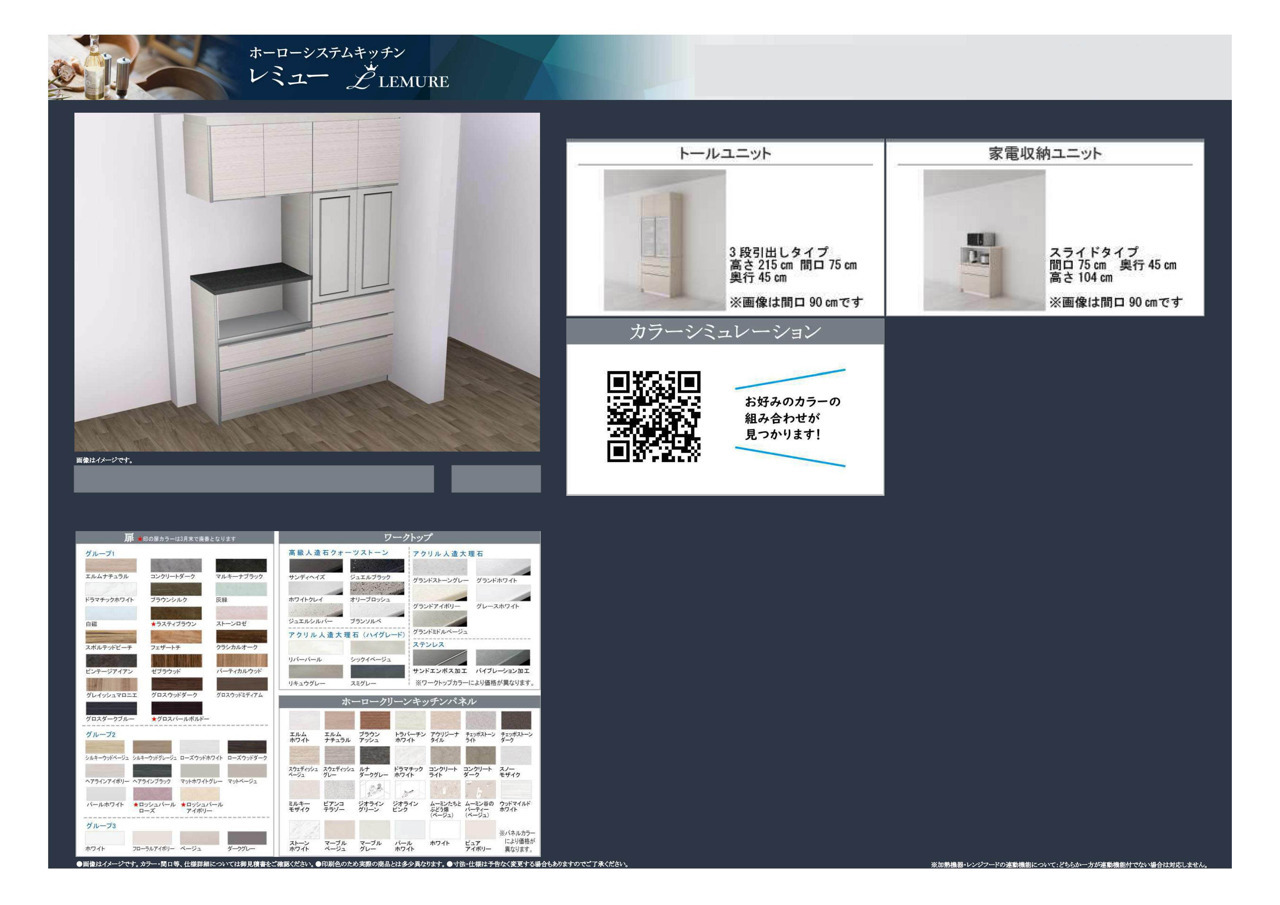1280x905 pixels.
Task: Pick the スポルテッドビーチ door swatch
Action: click(111, 636)
